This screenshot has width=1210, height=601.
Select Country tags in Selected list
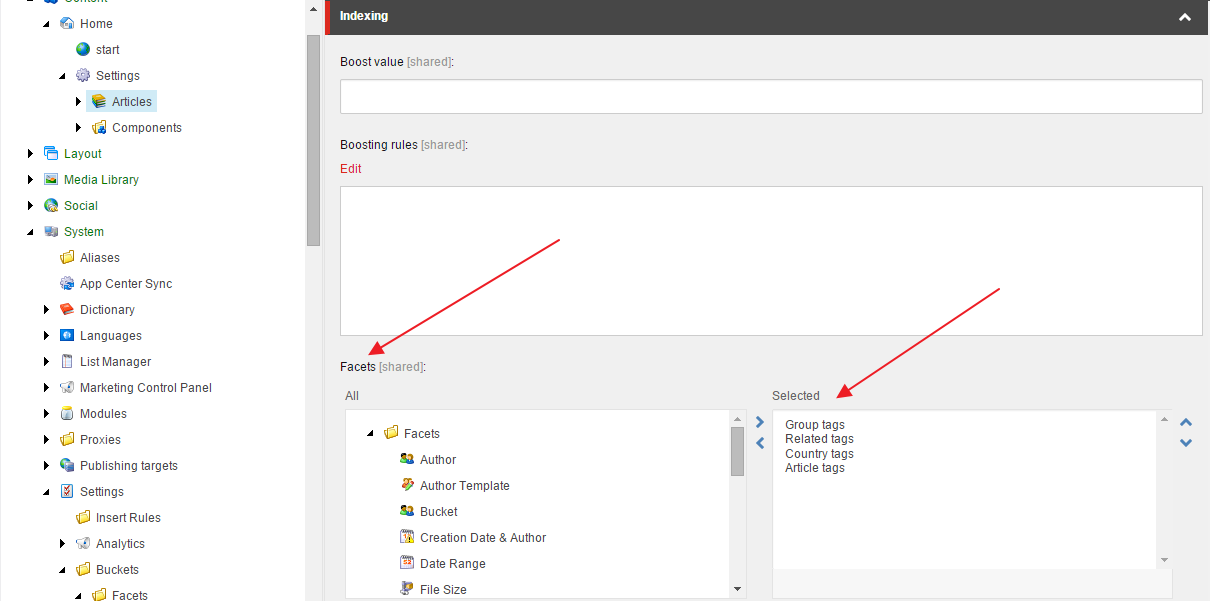coord(819,454)
